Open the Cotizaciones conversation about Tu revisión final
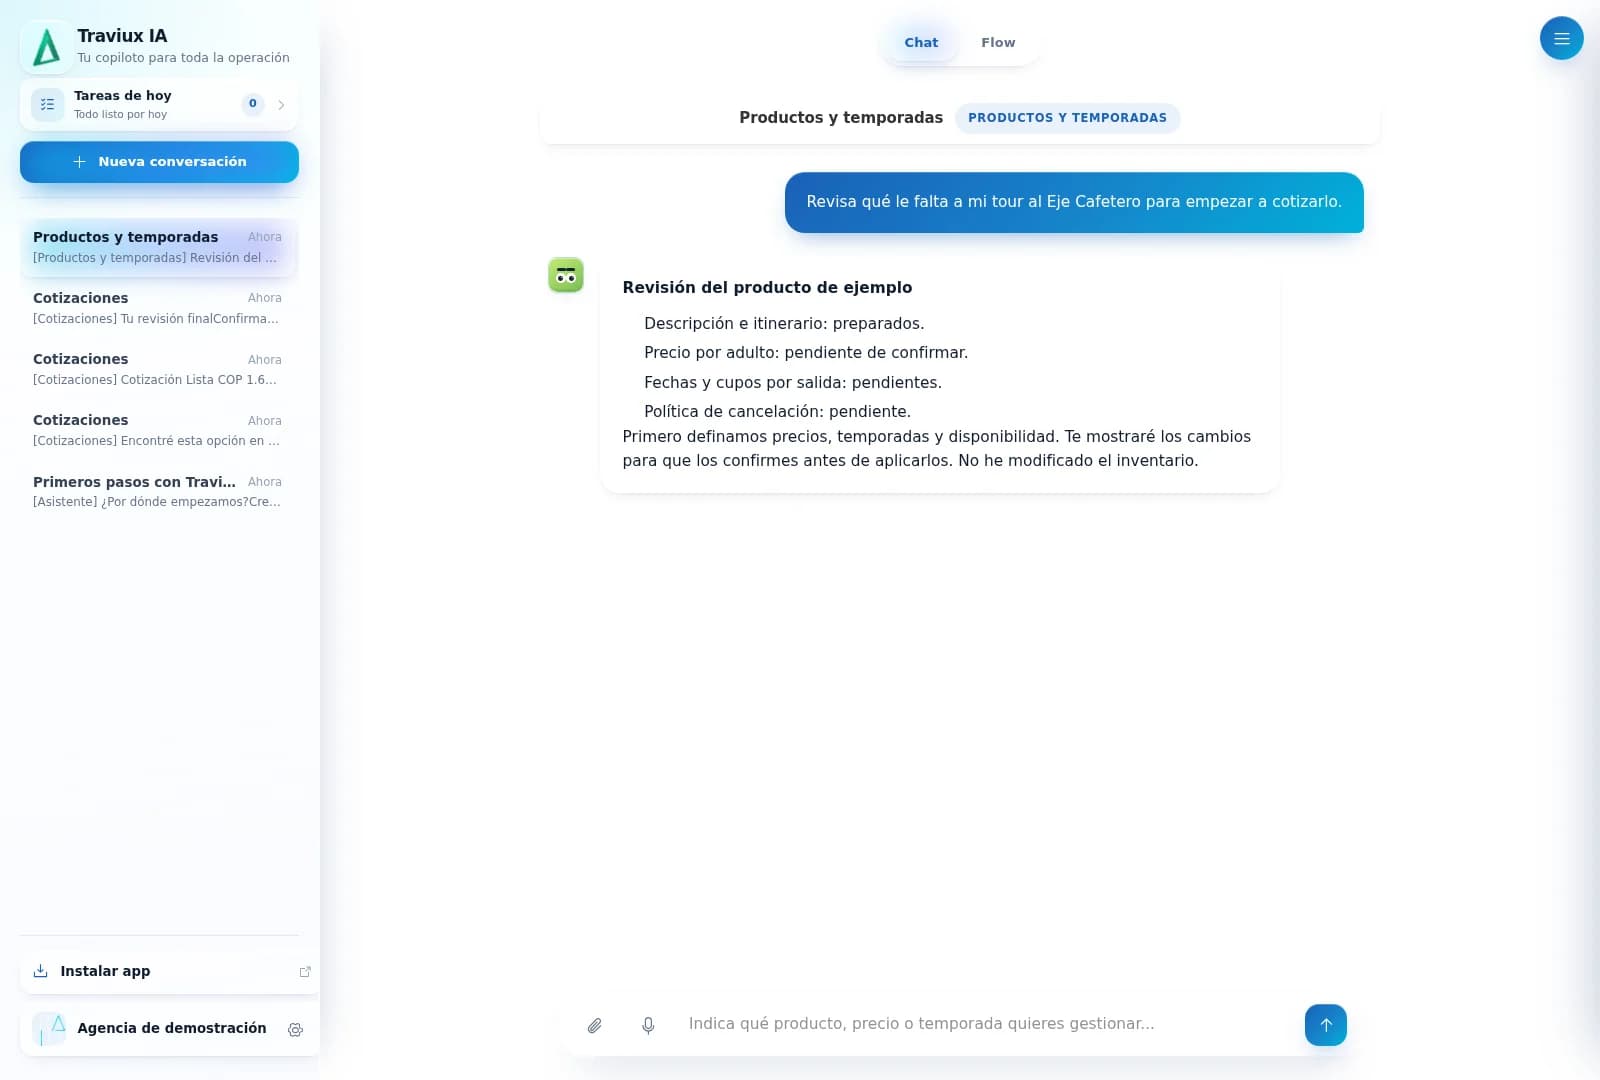1600x1080 pixels. 159,308
